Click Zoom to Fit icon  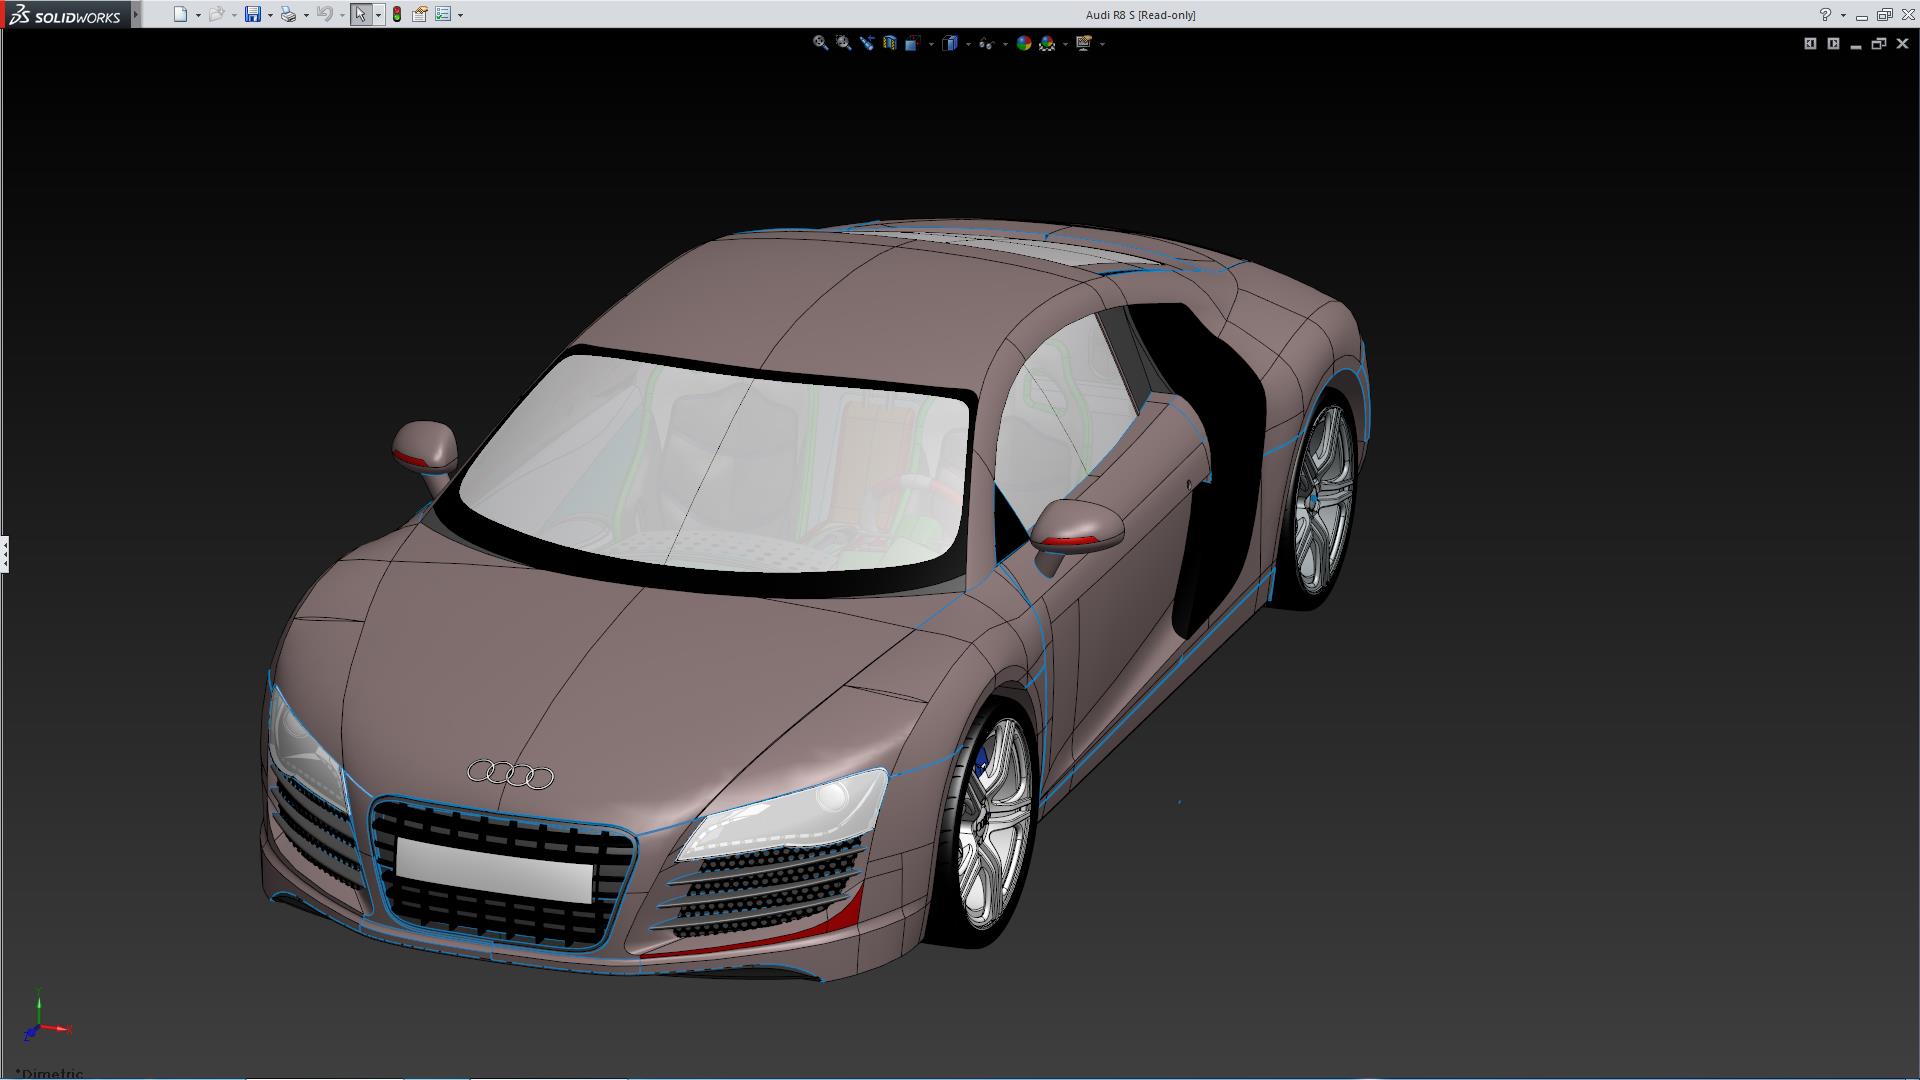point(820,43)
